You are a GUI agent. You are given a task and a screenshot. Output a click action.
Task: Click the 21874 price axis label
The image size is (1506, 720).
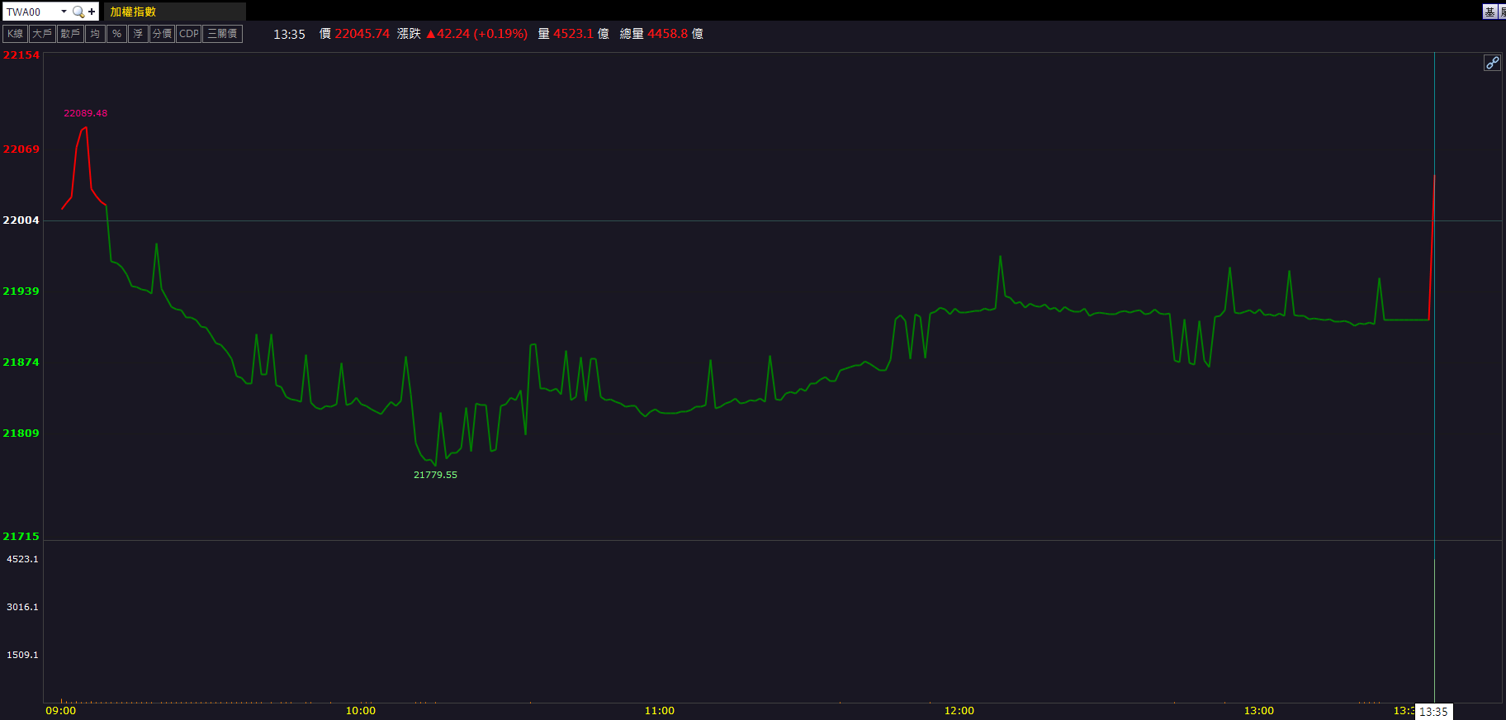[x=21, y=362]
